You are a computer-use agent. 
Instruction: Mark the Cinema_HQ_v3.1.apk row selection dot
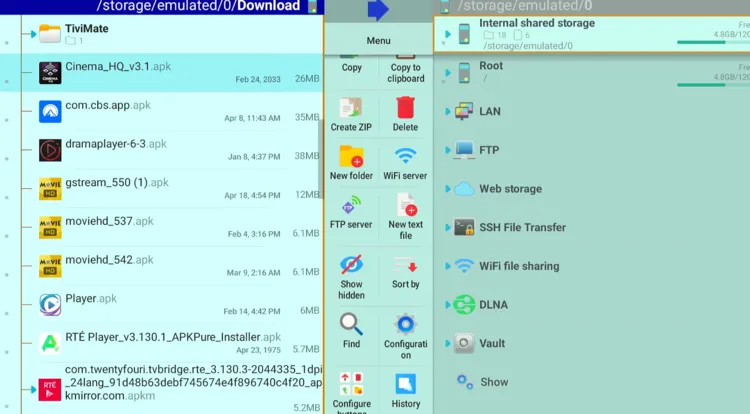pos(7,82)
